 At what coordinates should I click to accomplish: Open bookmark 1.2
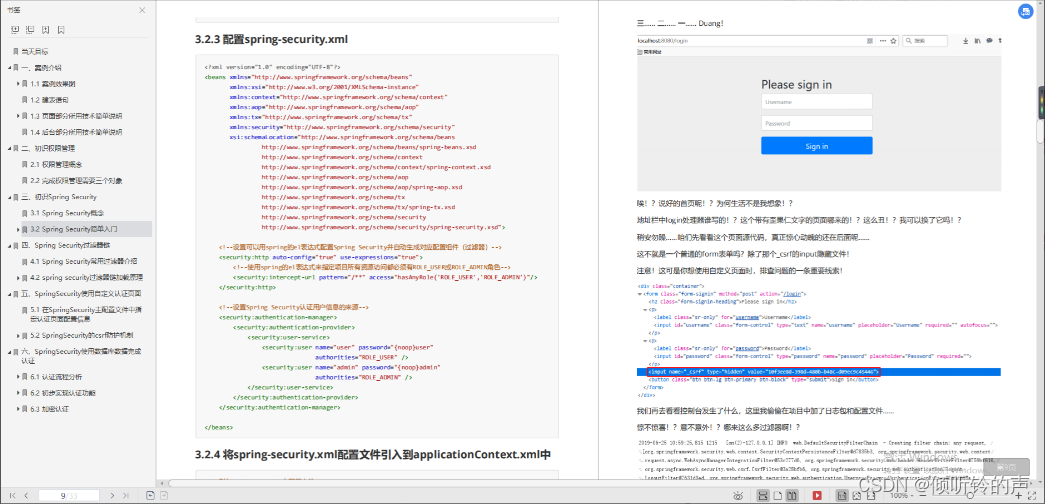pyautogui.click(x=49, y=100)
